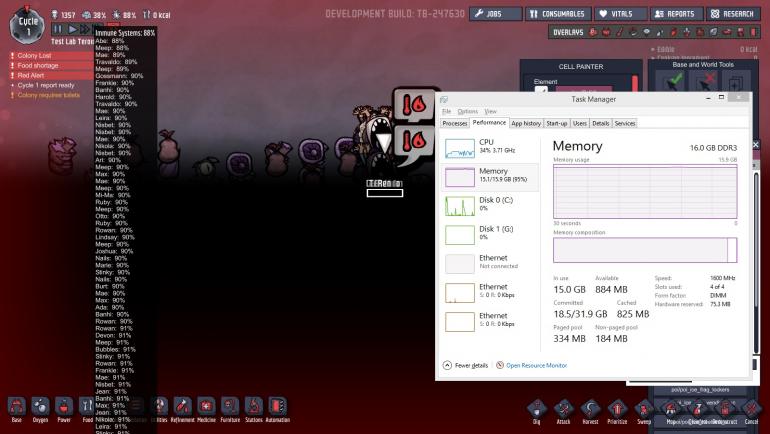The image size is (770, 434).
Task: Select the Harvest tool
Action: tap(590, 411)
